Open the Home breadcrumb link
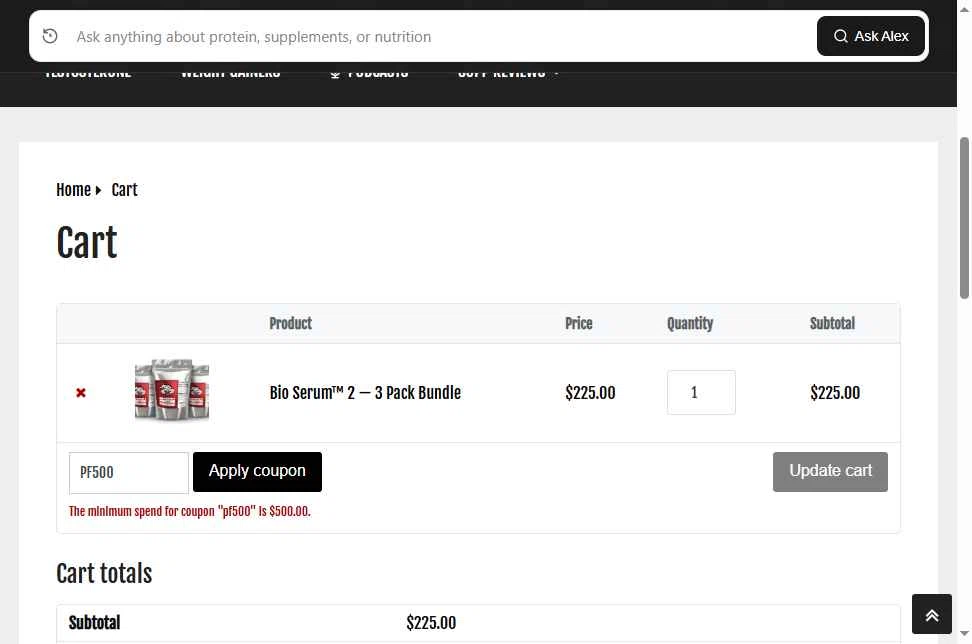The width and height of the screenshot is (972, 644). (73, 190)
